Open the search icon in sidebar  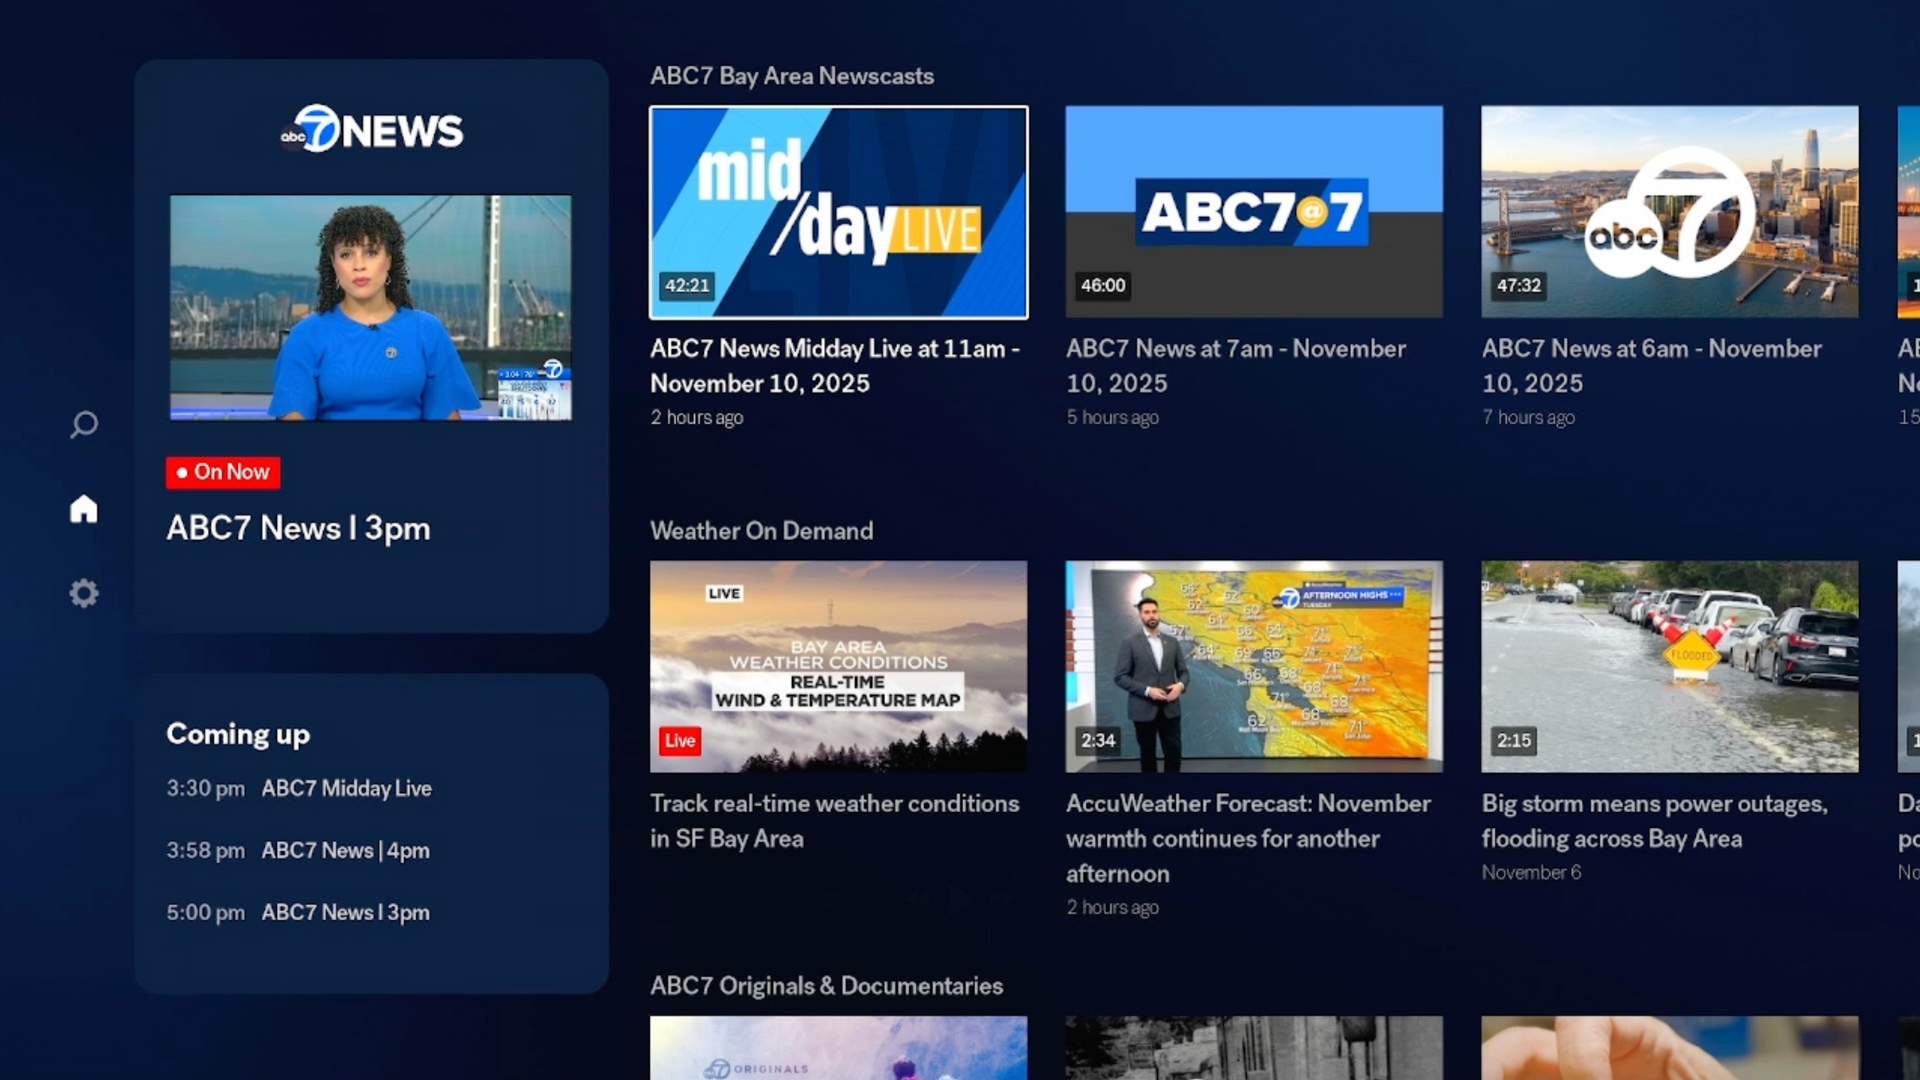click(x=84, y=425)
